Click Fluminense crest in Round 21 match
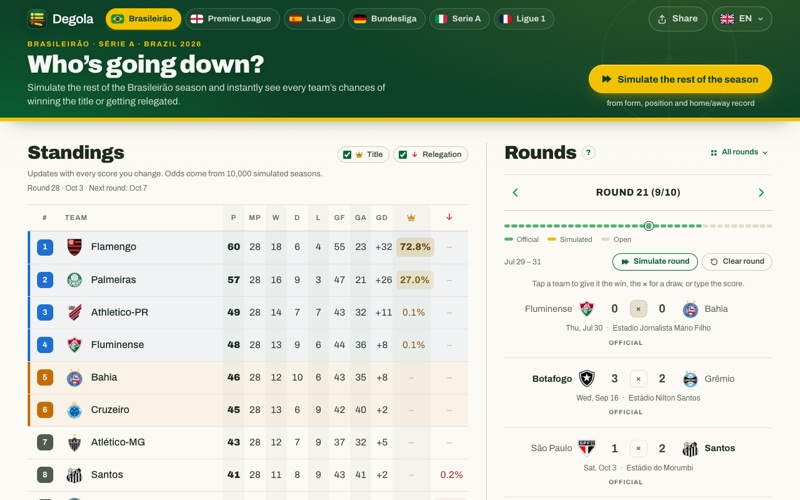The height and width of the screenshot is (500, 800). [587, 309]
